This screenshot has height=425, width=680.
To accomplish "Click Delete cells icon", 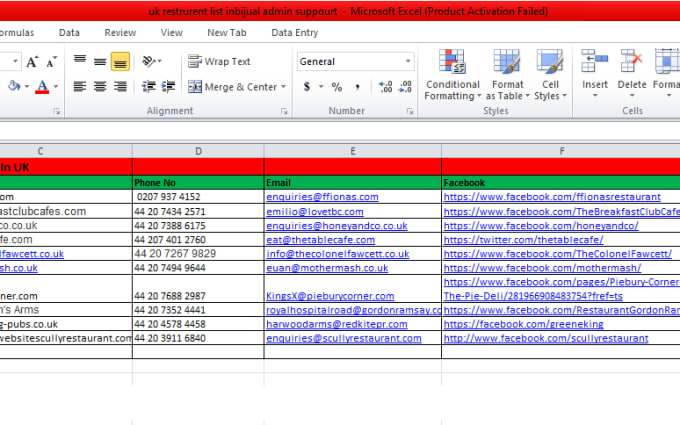I will [631, 61].
